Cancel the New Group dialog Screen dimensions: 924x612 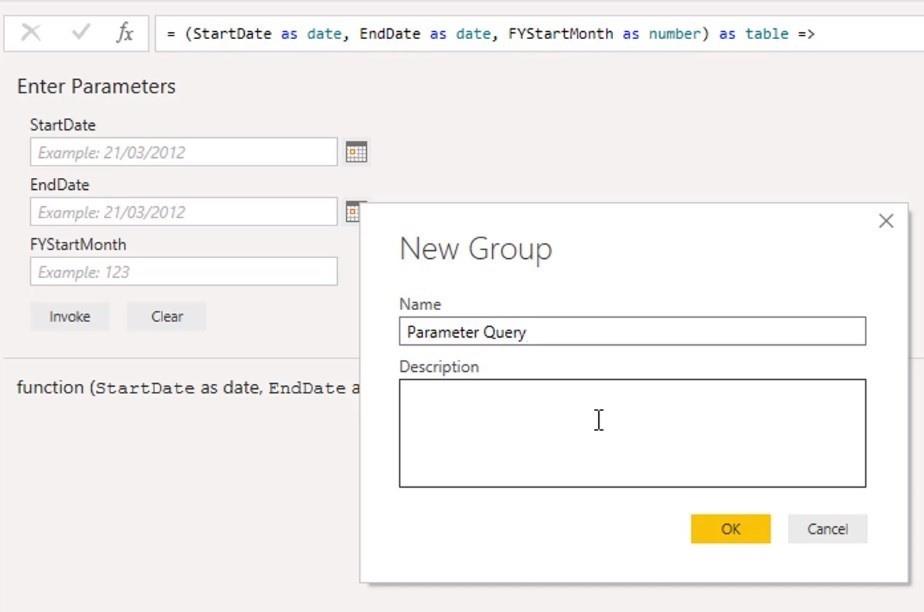click(x=827, y=528)
